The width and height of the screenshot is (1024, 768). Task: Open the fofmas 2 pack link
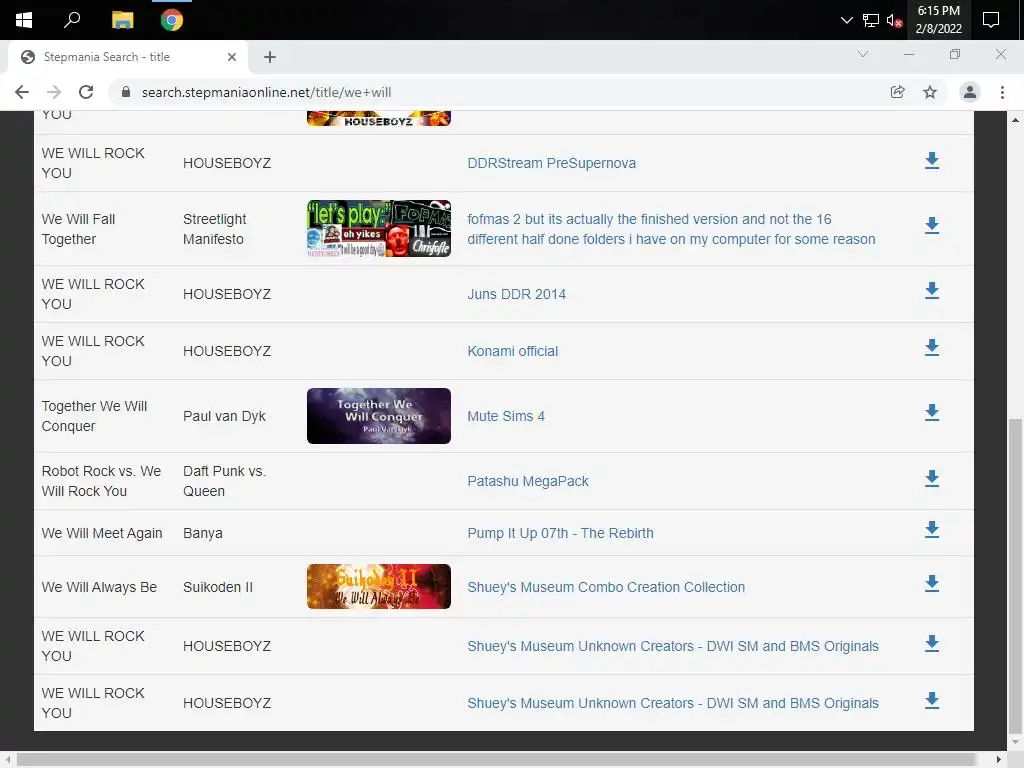click(671, 229)
